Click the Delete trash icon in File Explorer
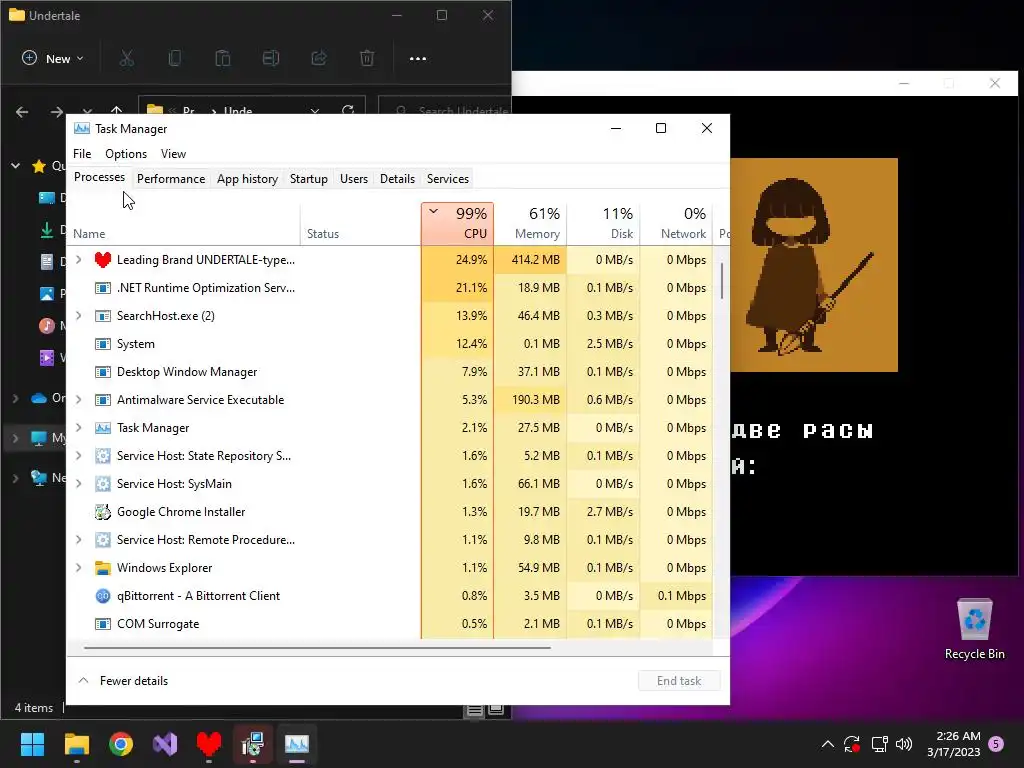Screen dimensions: 1024x768 click(367, 59)
